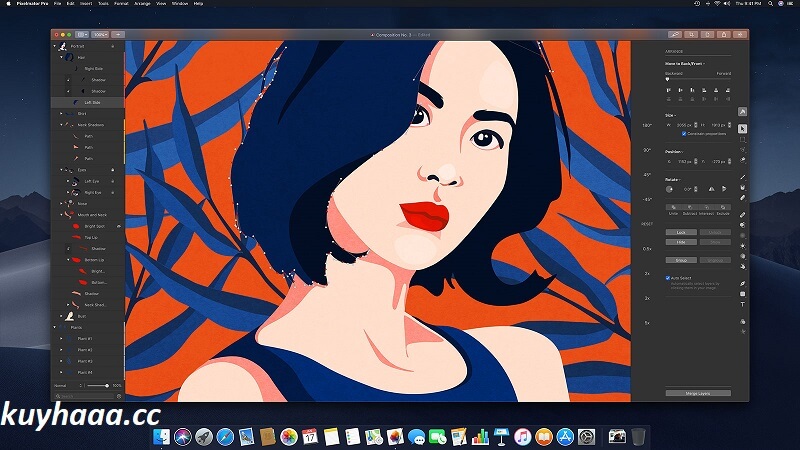The image size is (800, 450).
Task: Click the Backward/Forward slider handle
Action: click(x=667, y=80)
